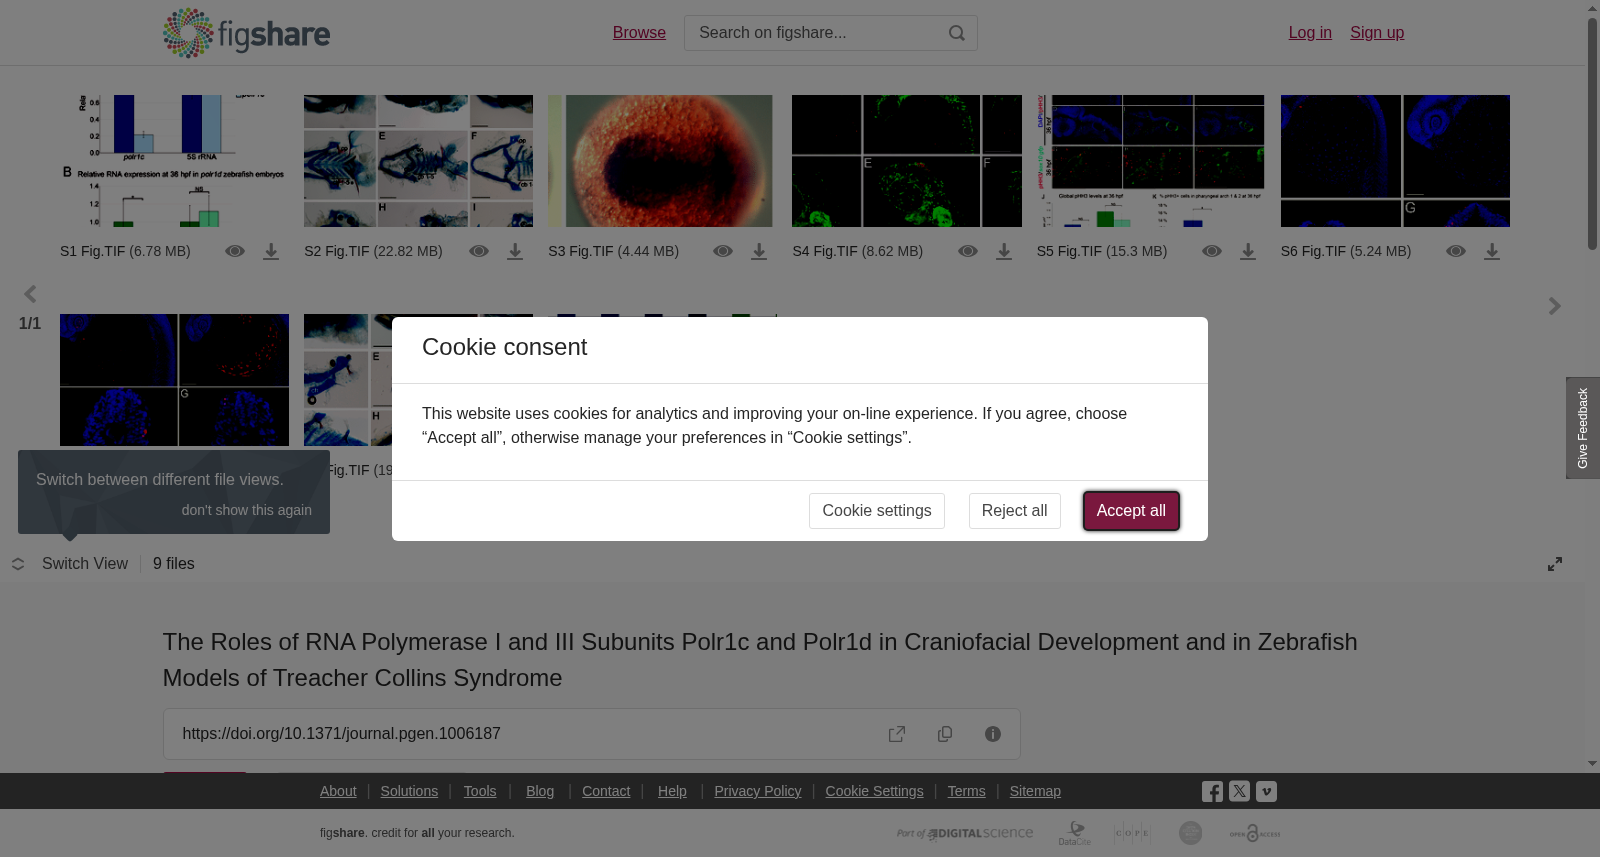Click the Log in link

pyautogui.click(x=1310, y=33)
